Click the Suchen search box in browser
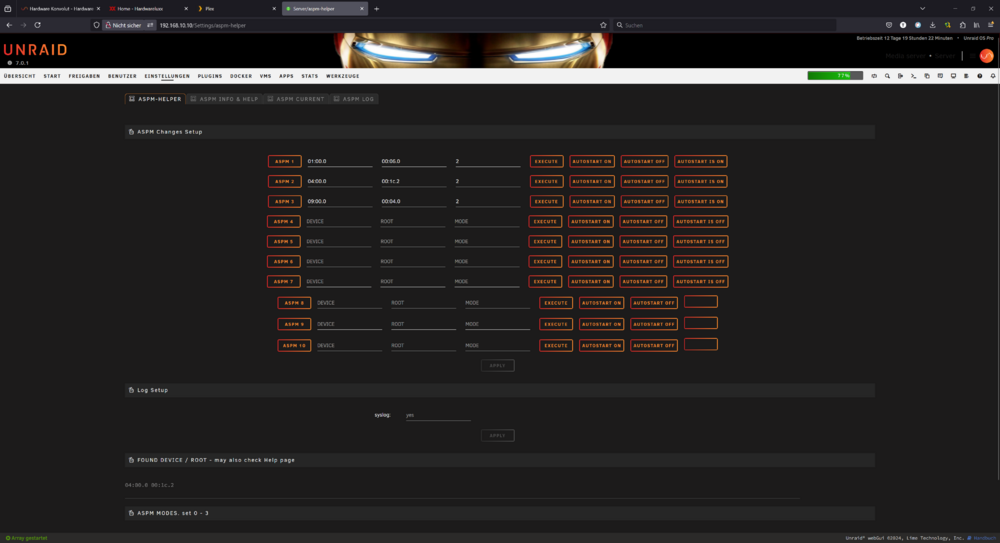Screen dimensions: 1000x543 pyautogui.click(x=724, y=25)
